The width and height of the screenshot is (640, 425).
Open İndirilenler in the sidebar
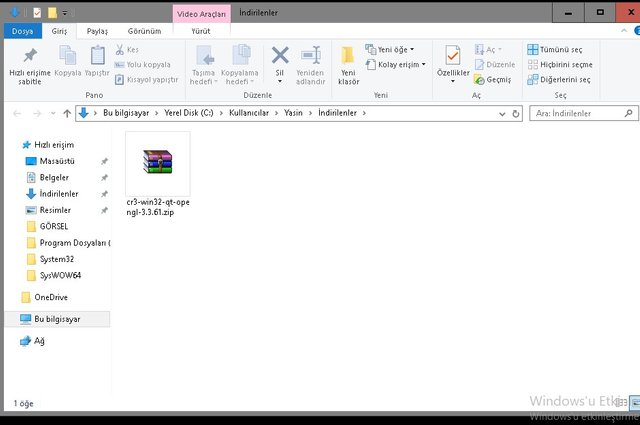point(52,194)
